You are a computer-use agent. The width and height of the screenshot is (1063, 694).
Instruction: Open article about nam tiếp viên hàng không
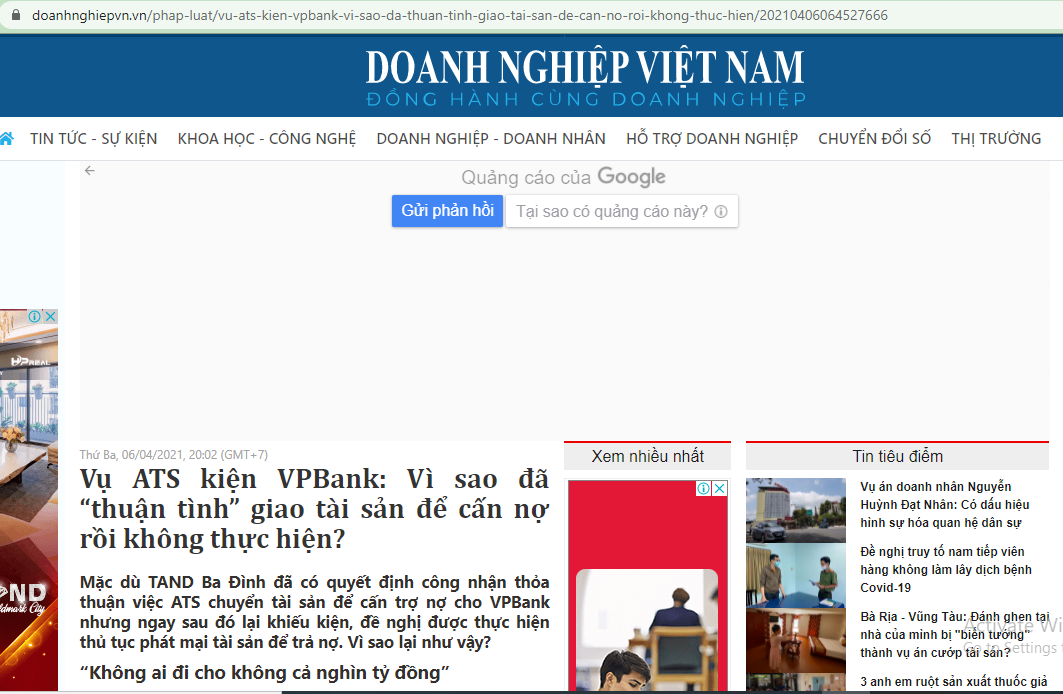(946, 569)
